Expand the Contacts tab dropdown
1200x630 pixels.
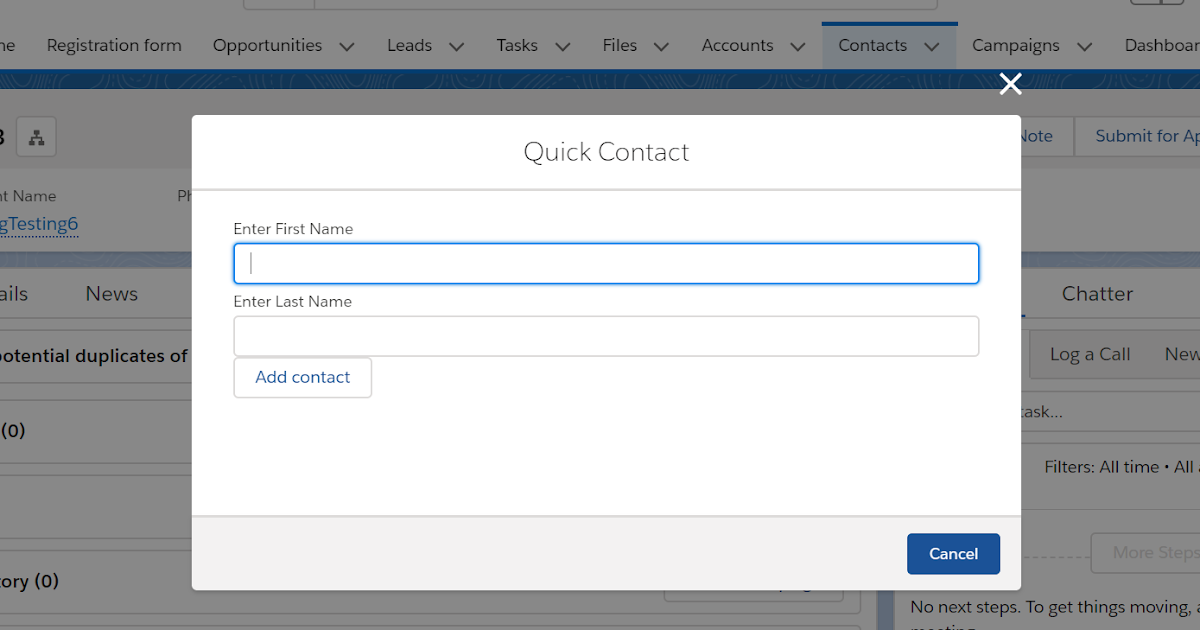931,45
